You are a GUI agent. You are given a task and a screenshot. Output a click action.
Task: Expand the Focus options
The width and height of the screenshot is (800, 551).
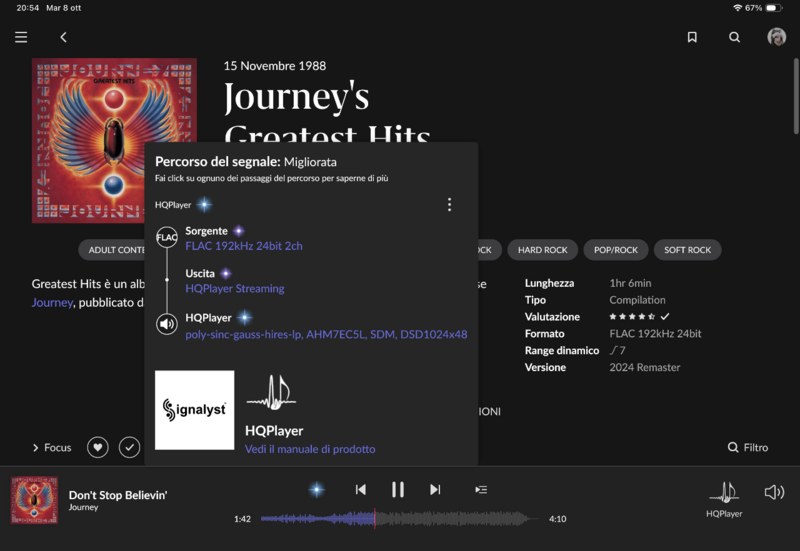pos(52,448)
